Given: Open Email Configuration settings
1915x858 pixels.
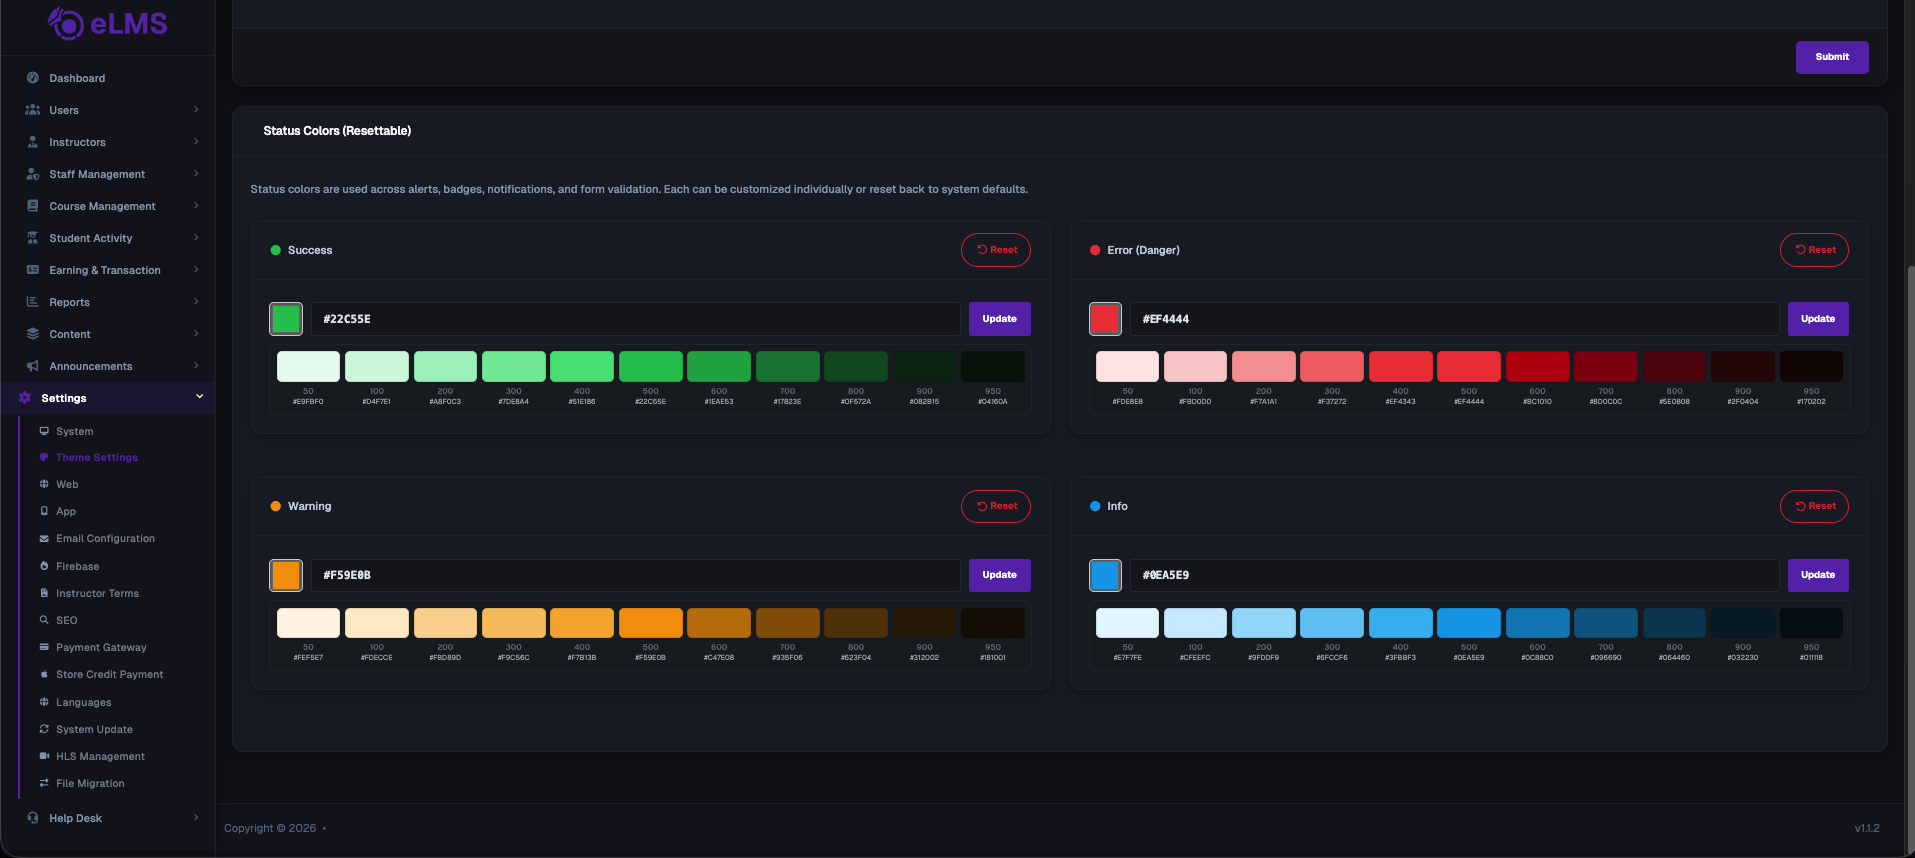Looking at the screenshot, I should point(105,538).
